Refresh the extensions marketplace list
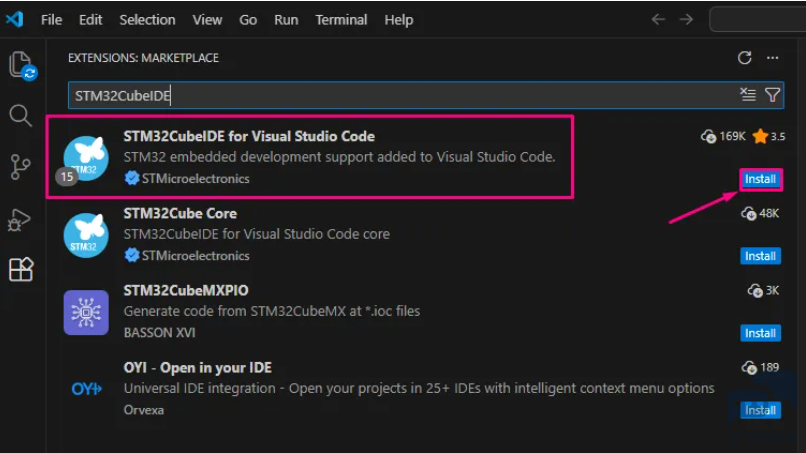The height and width of the screenshot is (453, 806). point(745,58)
